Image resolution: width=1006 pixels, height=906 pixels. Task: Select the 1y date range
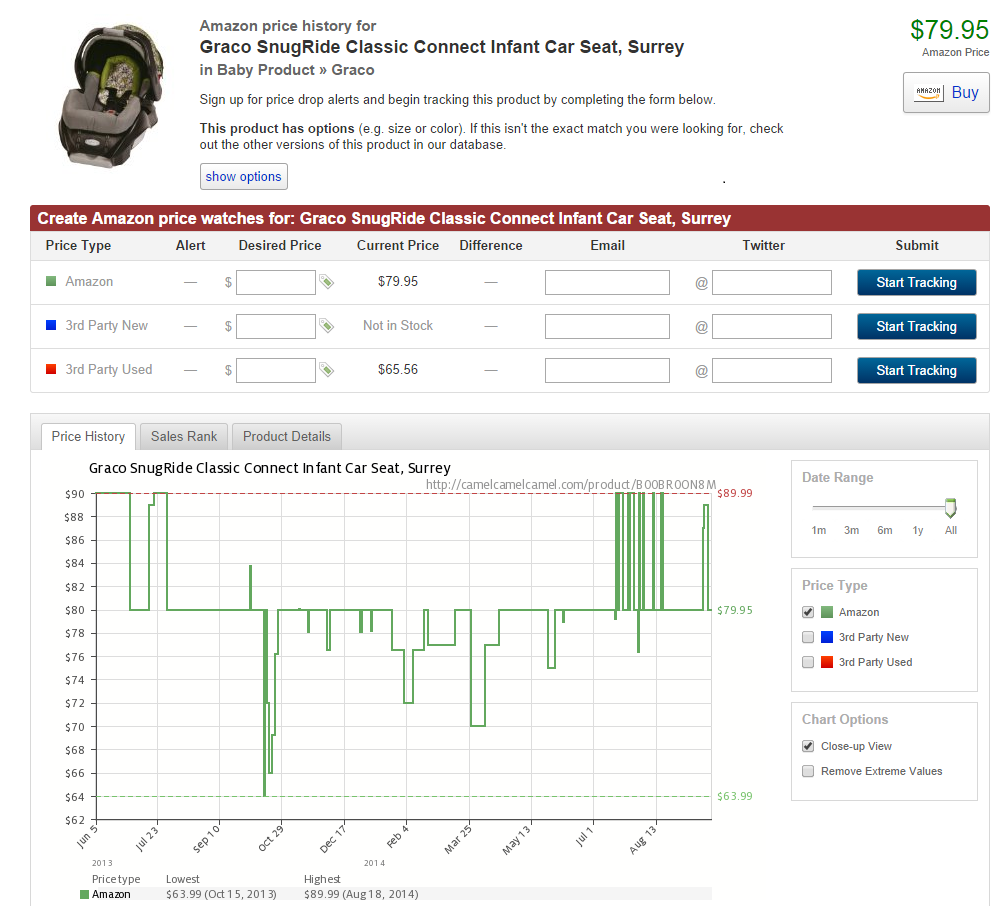[x=918, y=531]
